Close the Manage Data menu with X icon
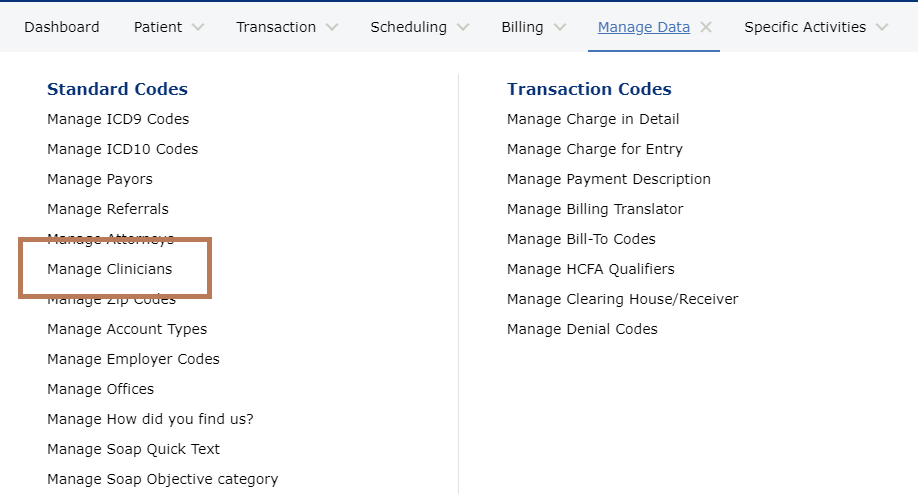The image size is (918, 494). (706, 27)
